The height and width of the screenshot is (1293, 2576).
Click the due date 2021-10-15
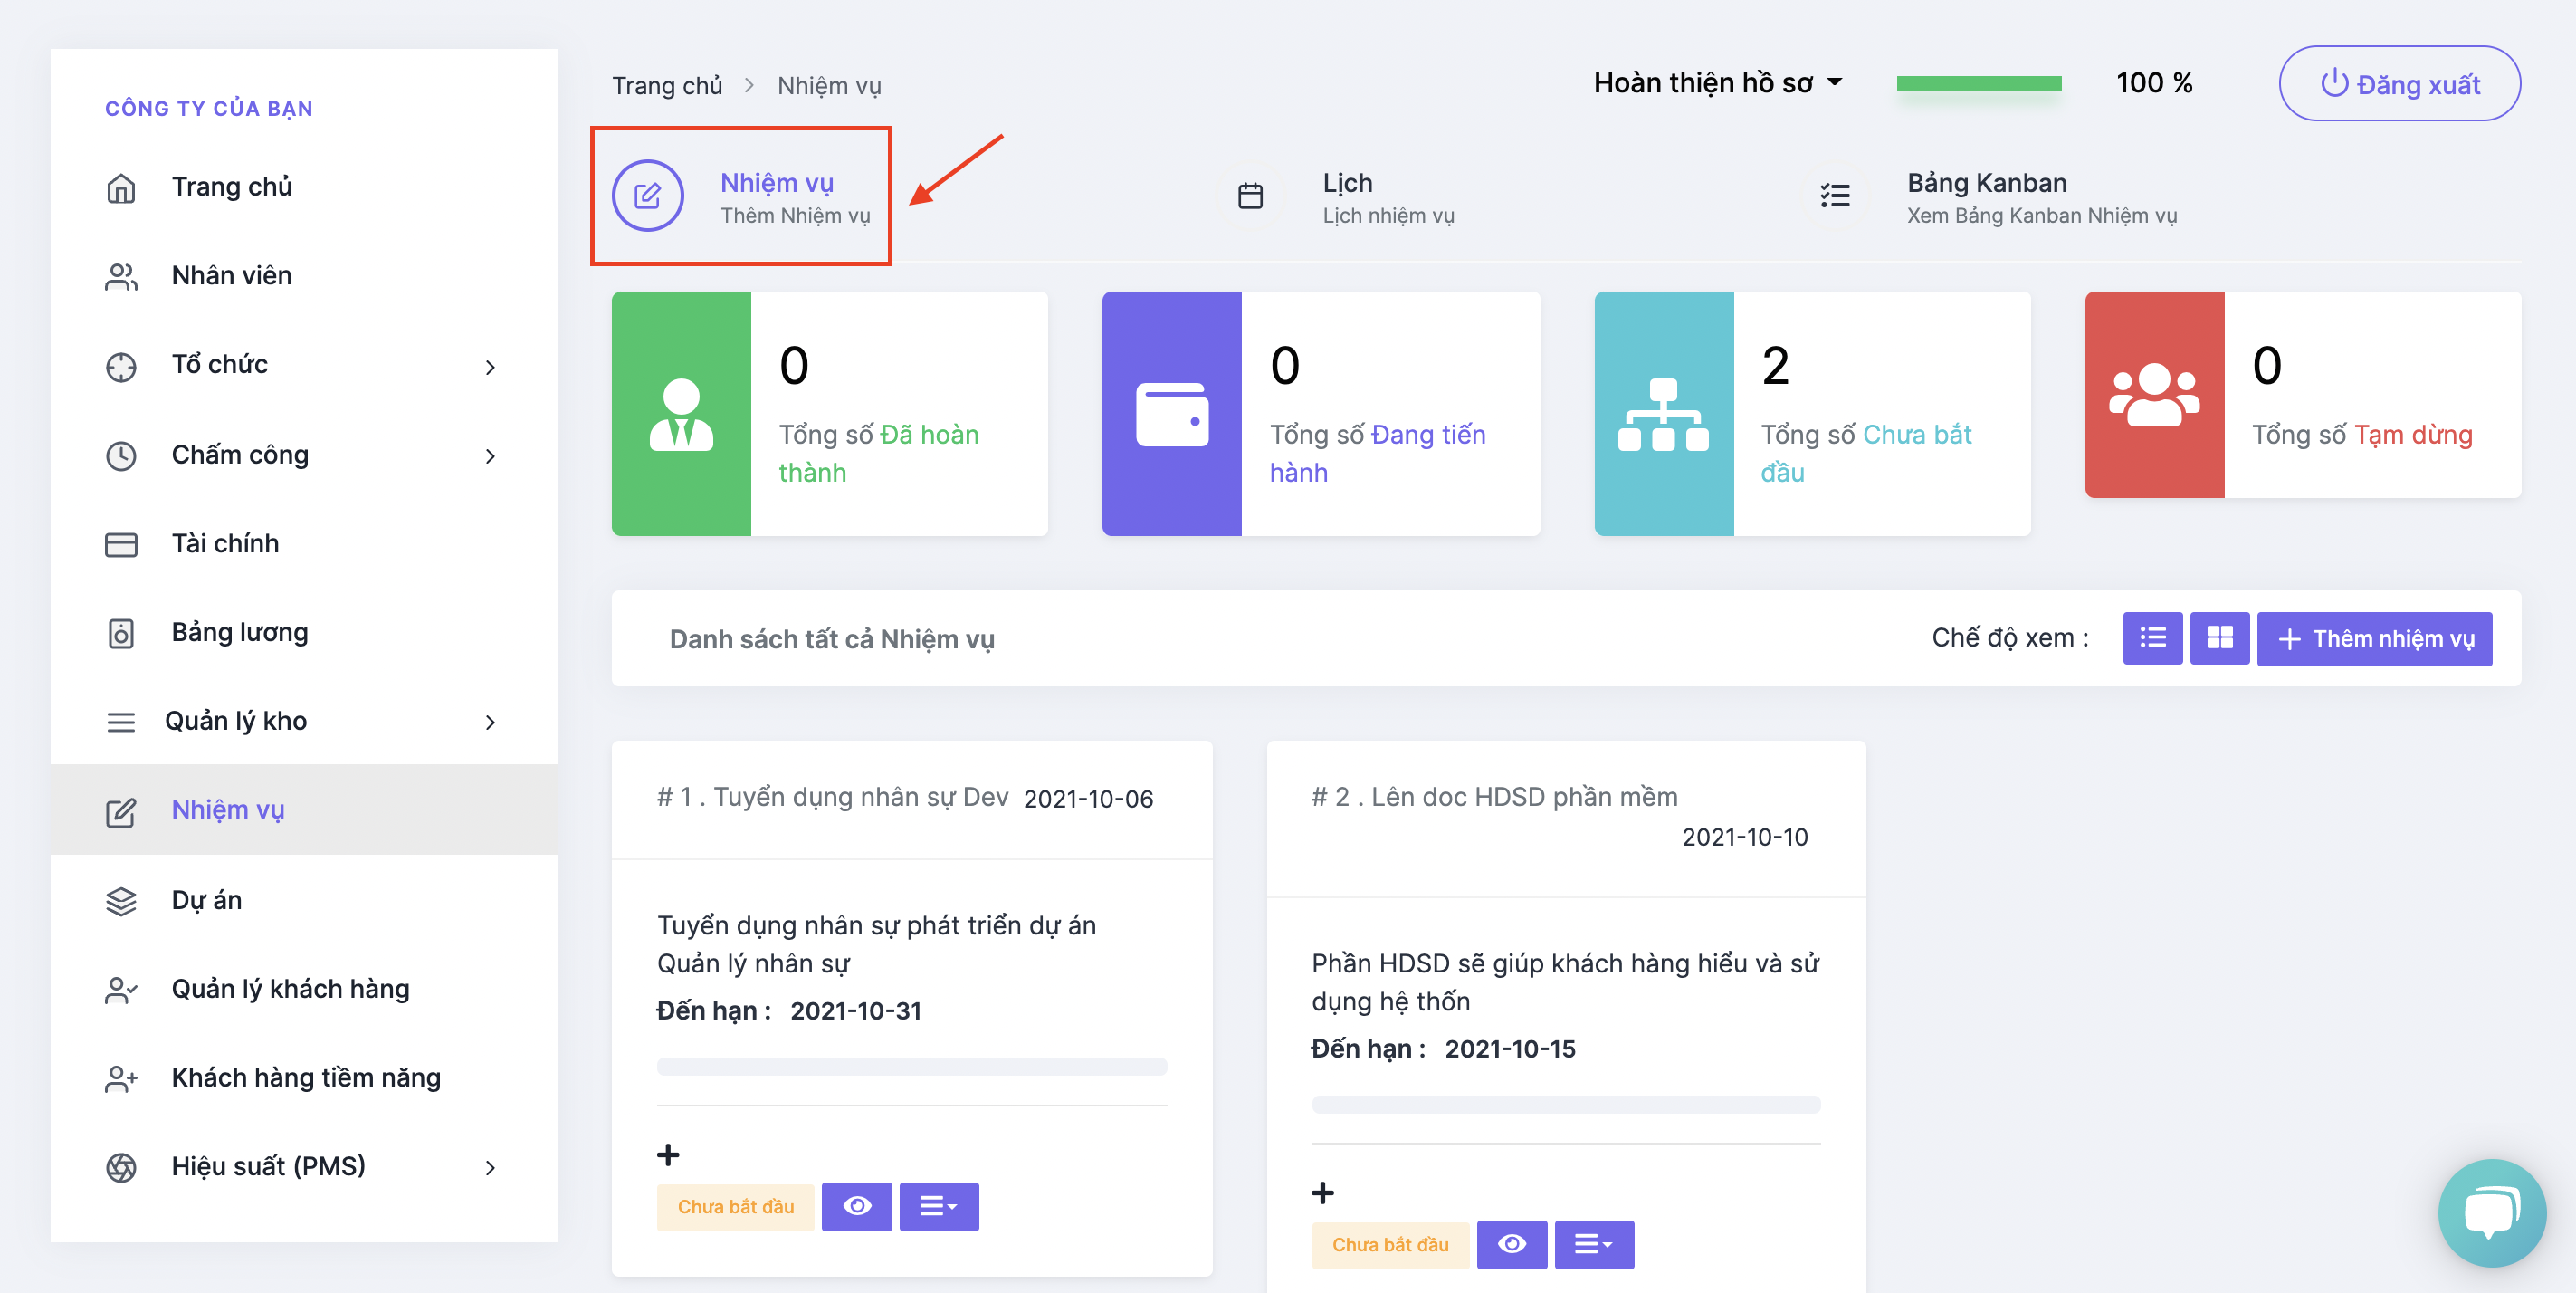coord(1509,1049)
